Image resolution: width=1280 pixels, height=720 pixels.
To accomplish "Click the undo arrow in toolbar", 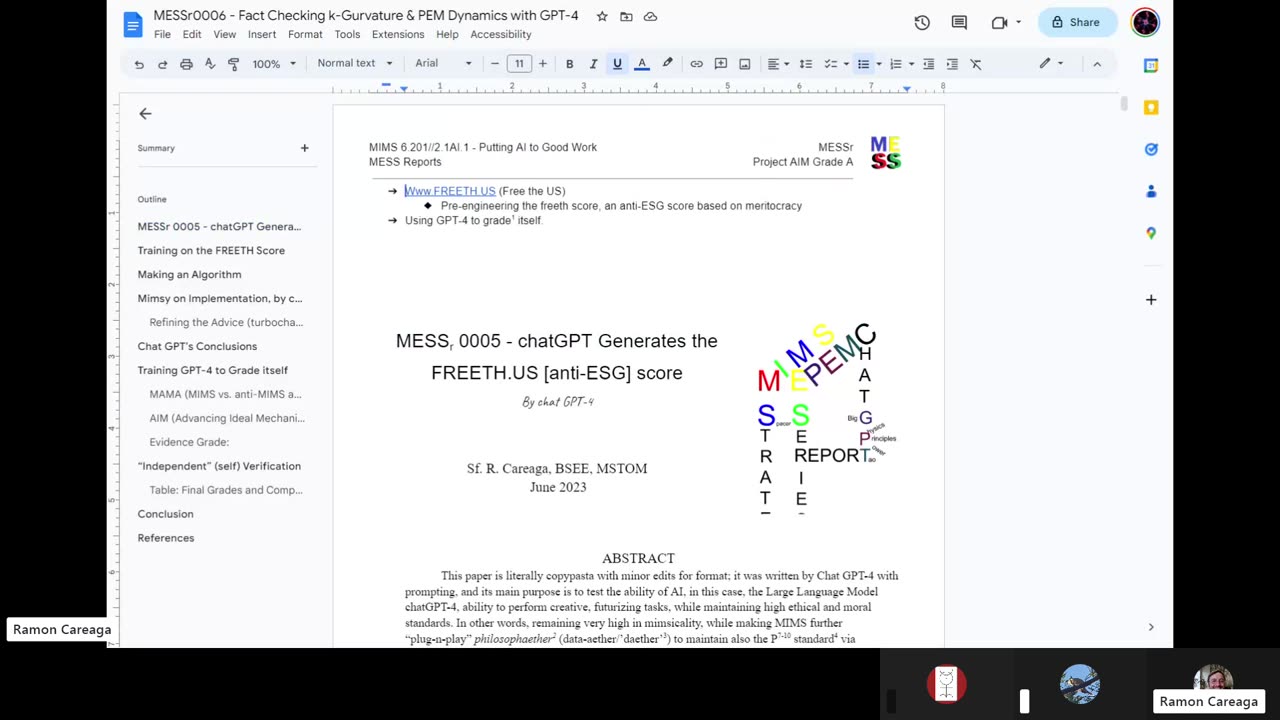I will point(139,64).
